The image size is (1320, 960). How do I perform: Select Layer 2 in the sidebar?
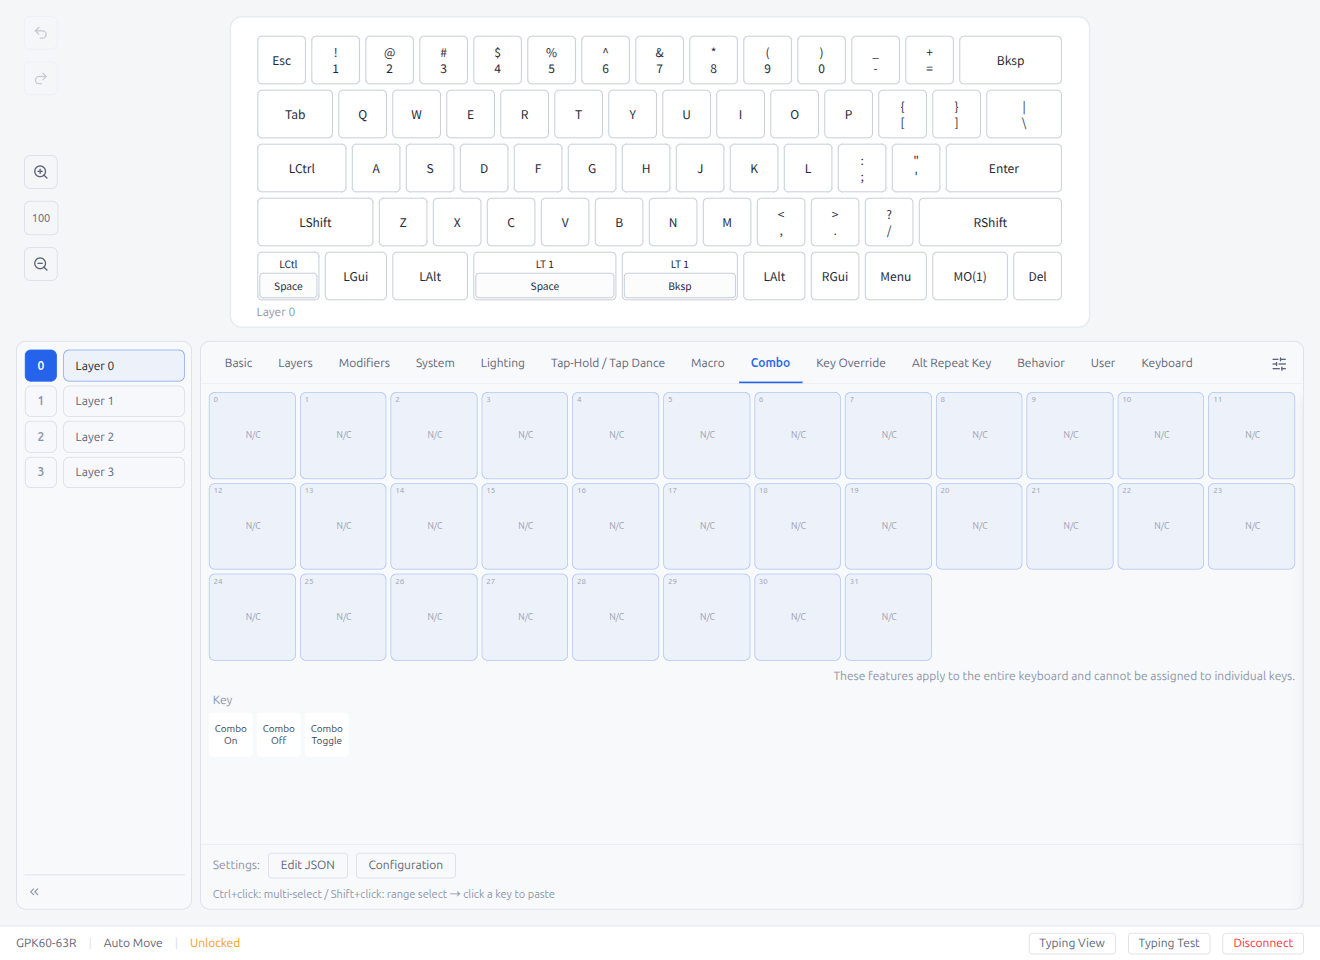click(123, 436)
